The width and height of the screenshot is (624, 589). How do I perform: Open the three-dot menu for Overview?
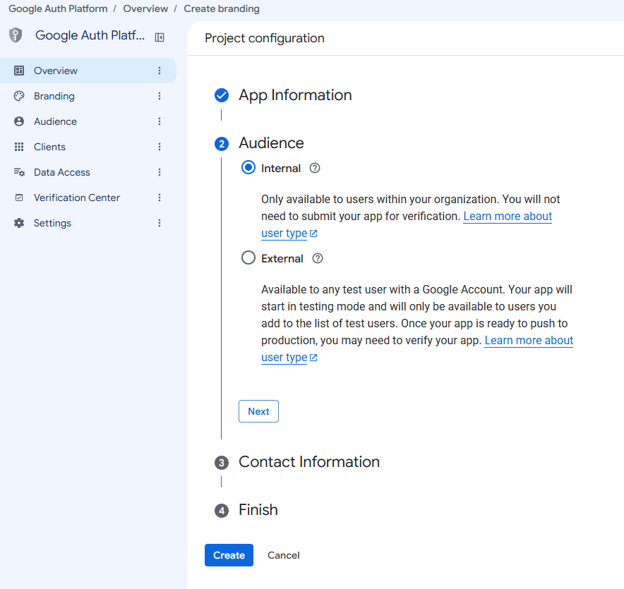pos(160,70)
